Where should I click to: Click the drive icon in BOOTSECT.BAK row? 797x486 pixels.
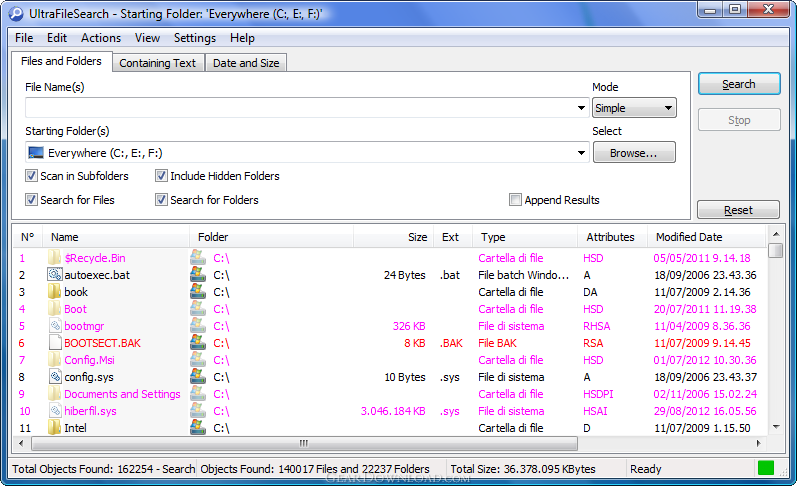[198, 343]
